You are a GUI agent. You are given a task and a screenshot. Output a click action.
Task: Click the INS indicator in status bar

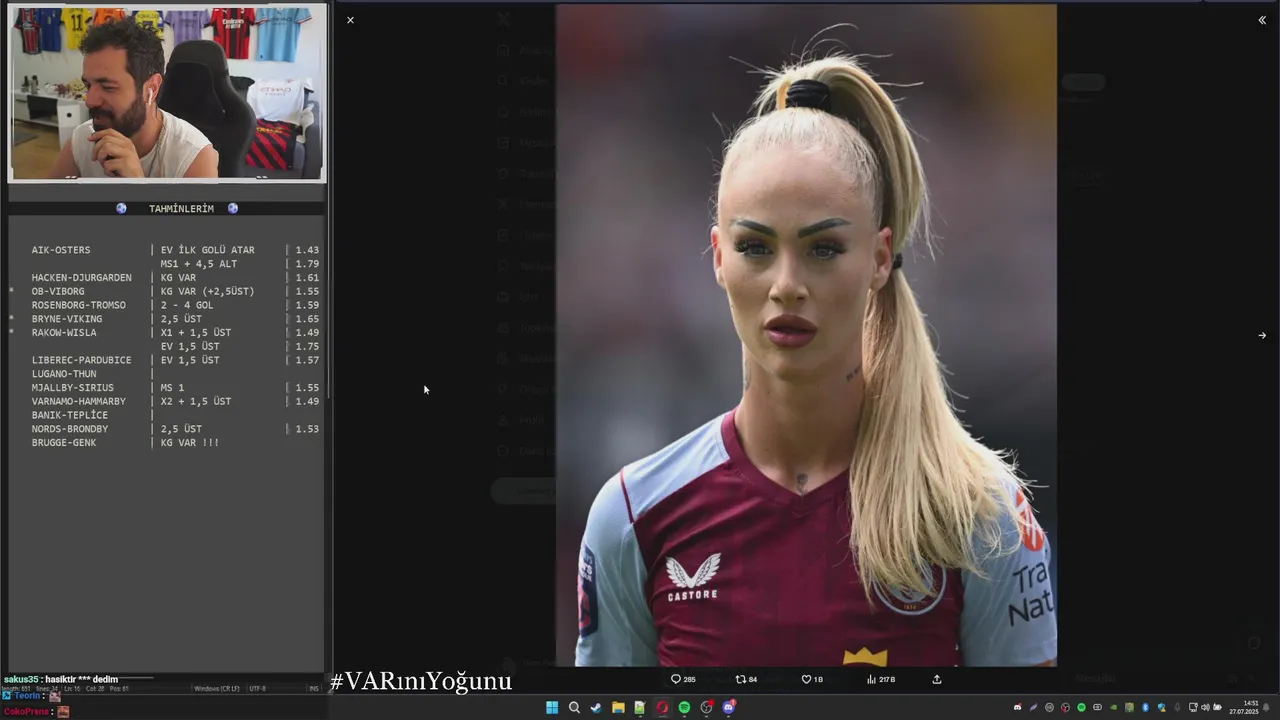click(x=314, y=689)
